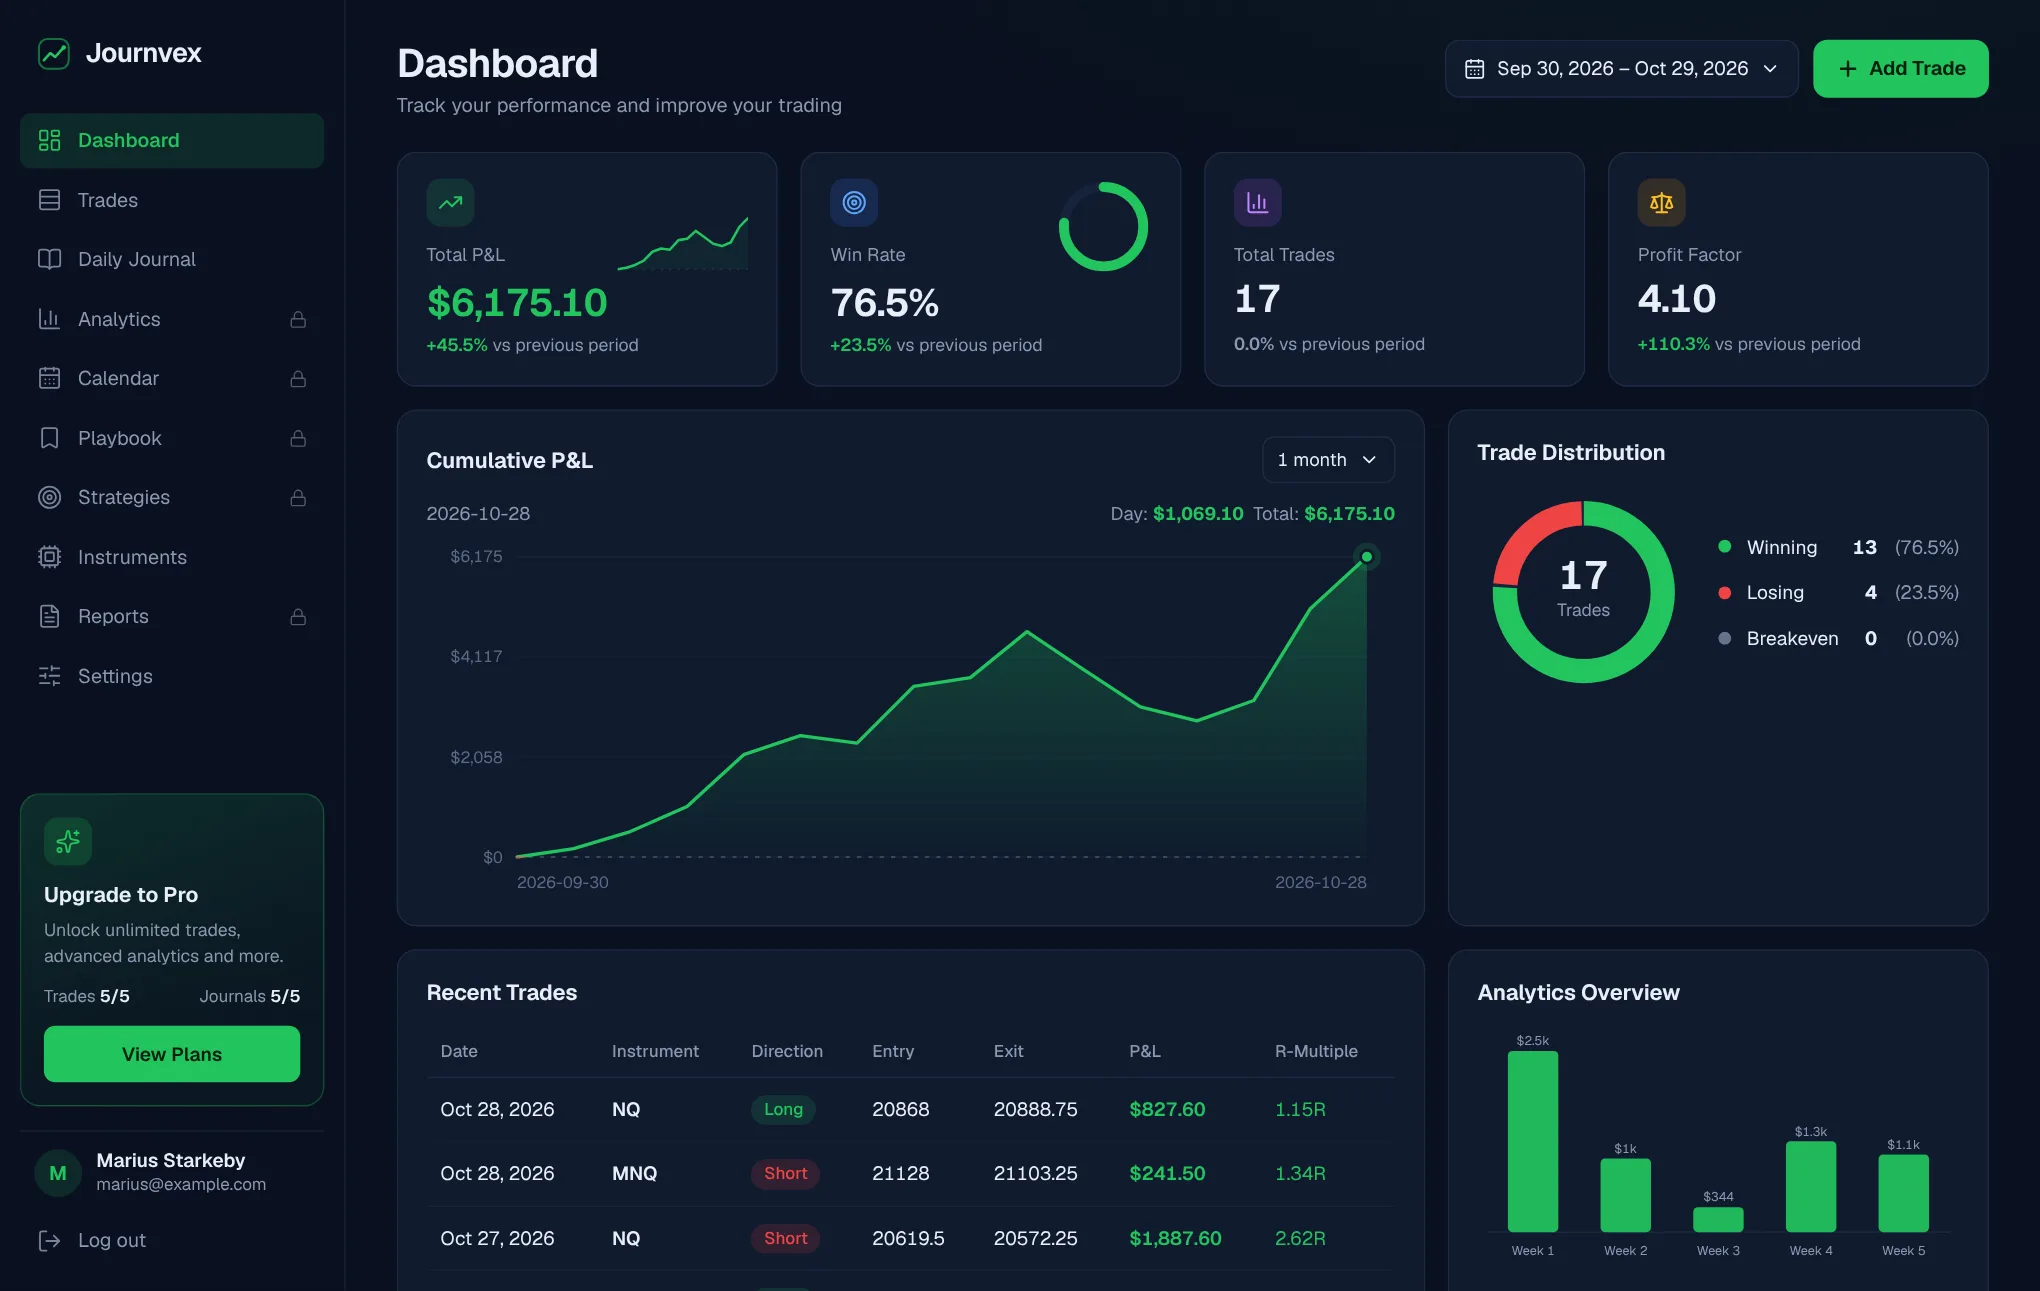
Task: Open the Analytics sidebar item
Action: pos(172,319)
